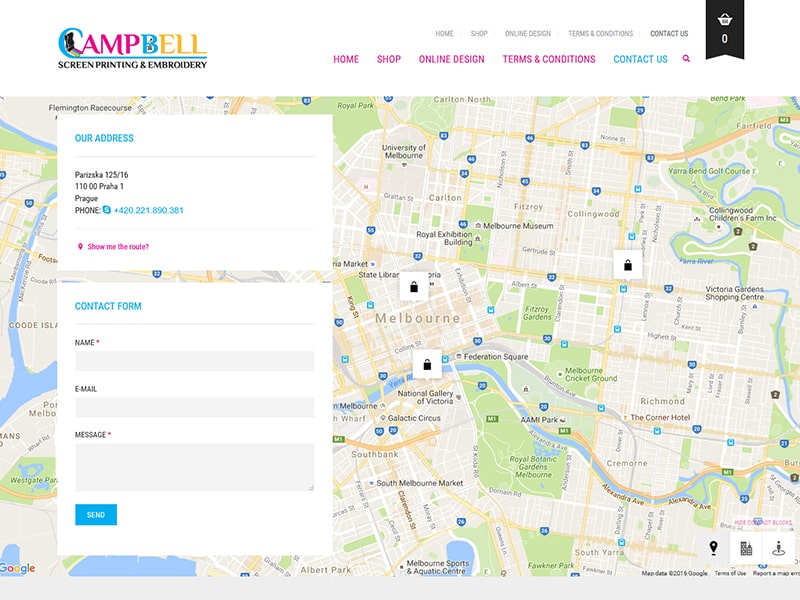Select the shop marker beside Federation Square
800x600 pixels.
[427, 364]
